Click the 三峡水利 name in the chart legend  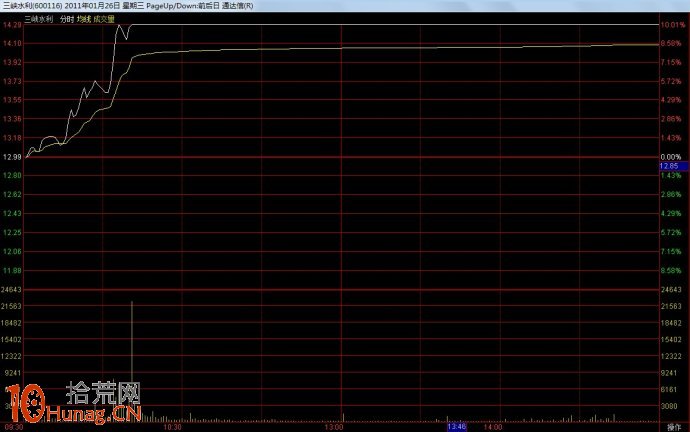coord(39,19)
